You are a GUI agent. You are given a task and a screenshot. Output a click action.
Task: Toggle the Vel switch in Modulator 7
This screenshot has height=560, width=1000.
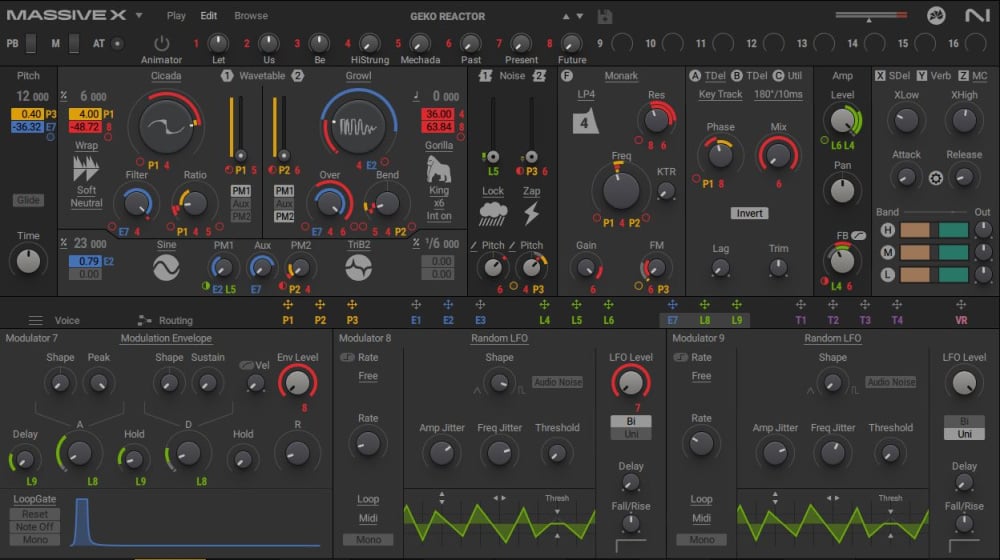click(x=246, y=365)
